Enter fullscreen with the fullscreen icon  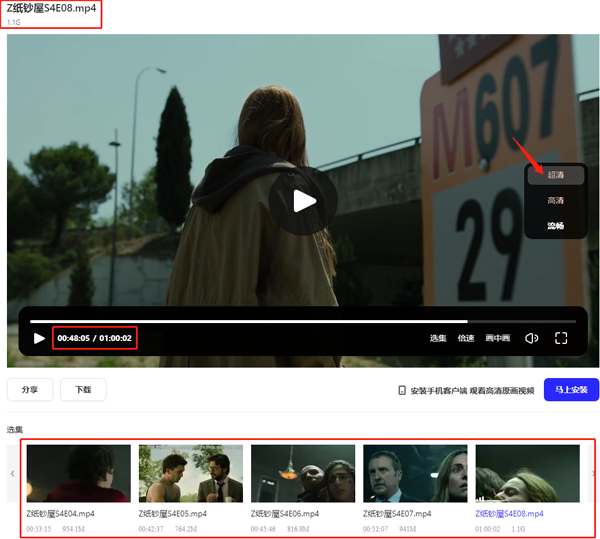click(x=561, y=338)
